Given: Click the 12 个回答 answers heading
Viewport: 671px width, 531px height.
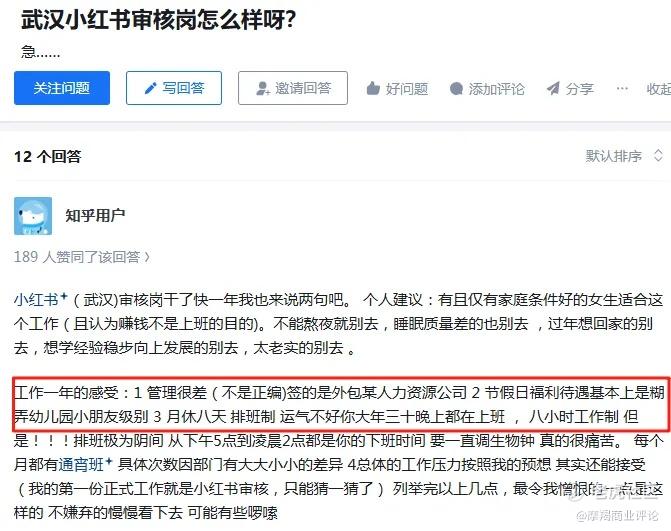Looking at the screenshot, I should point(48,156).
